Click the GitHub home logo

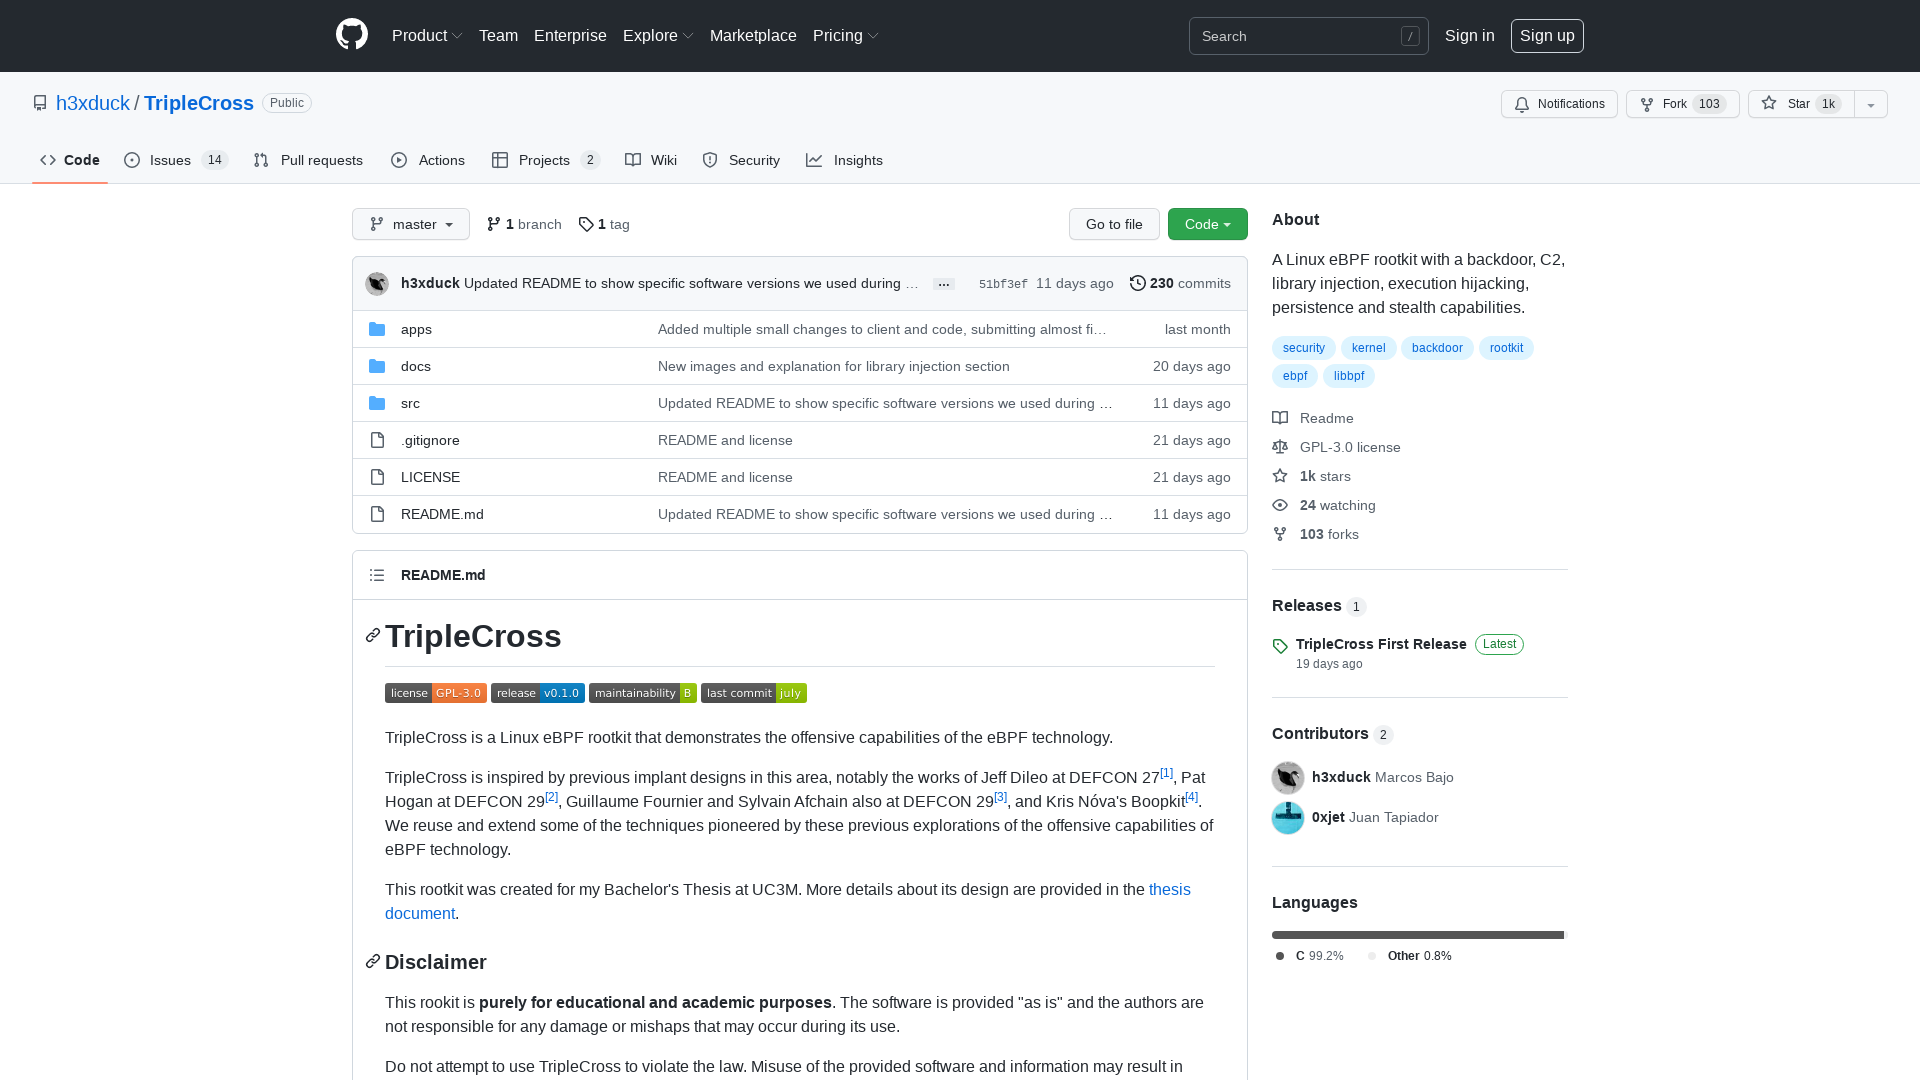[351, 36]
